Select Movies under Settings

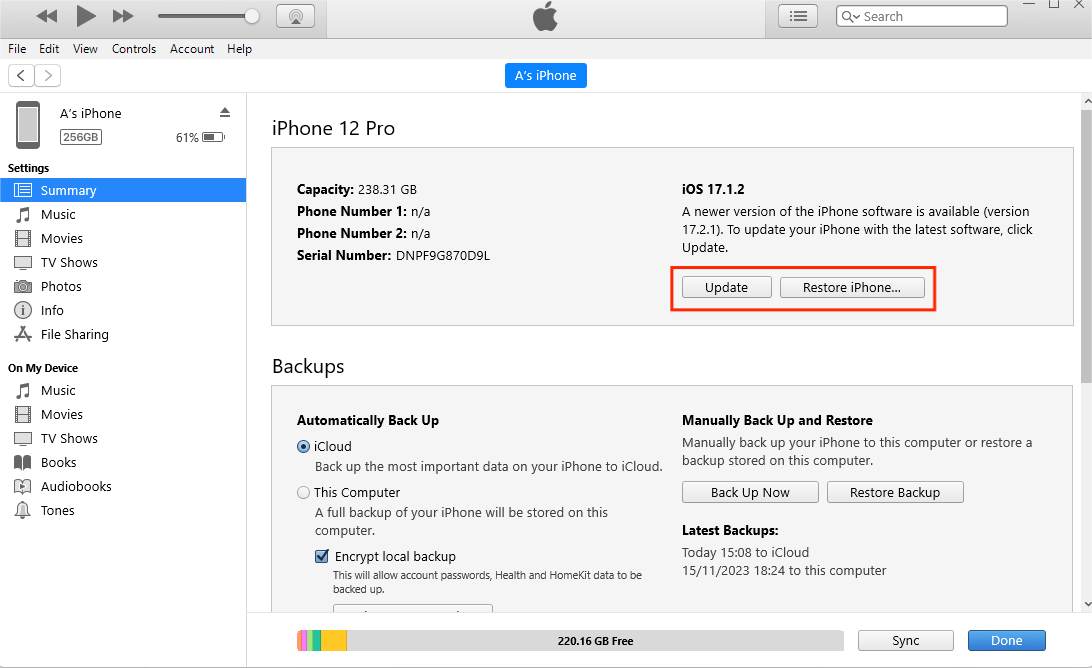pyautogui.click(x=123, y=238)
